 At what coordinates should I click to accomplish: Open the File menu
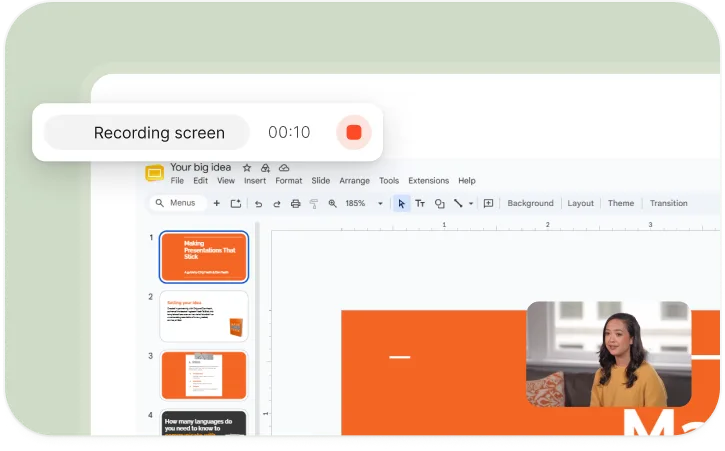coord(177,180)
